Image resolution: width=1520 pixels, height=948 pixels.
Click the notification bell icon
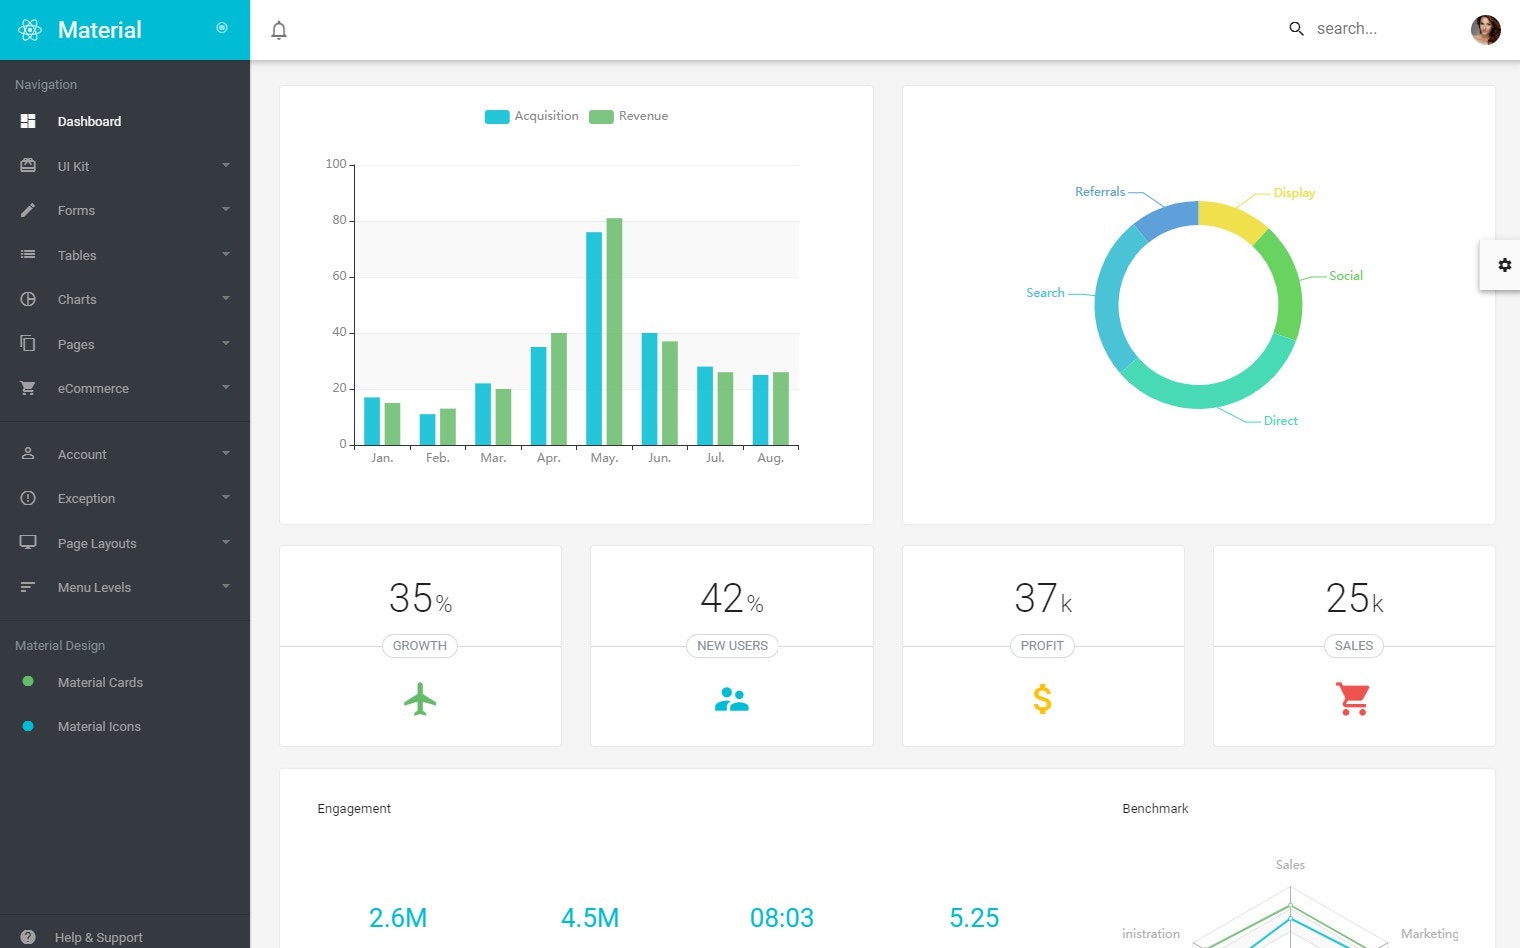279,29
